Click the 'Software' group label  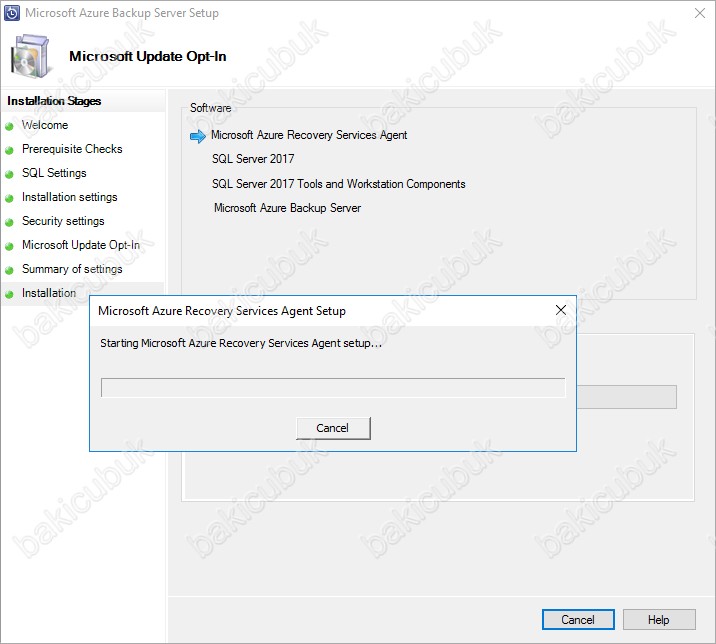pyautogui.click(x=211, y=108)
